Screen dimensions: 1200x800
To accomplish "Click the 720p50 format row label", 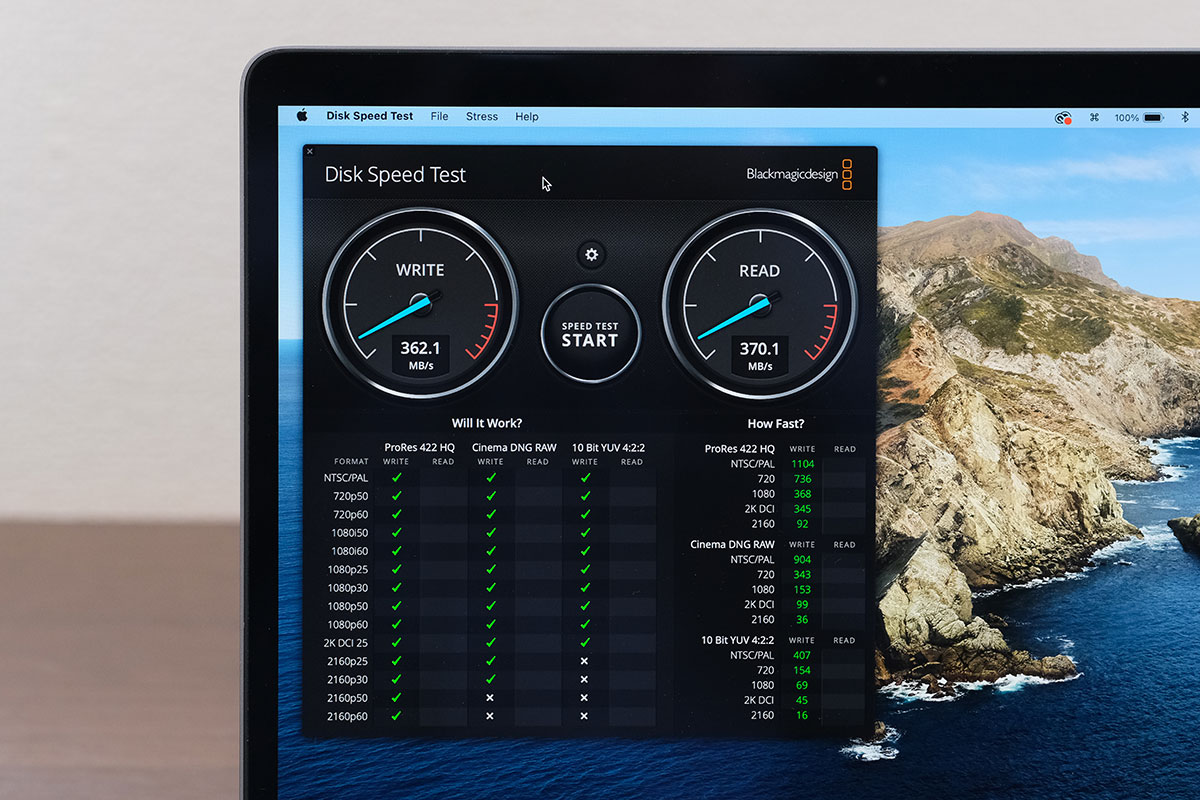I will tap(349, 496).
